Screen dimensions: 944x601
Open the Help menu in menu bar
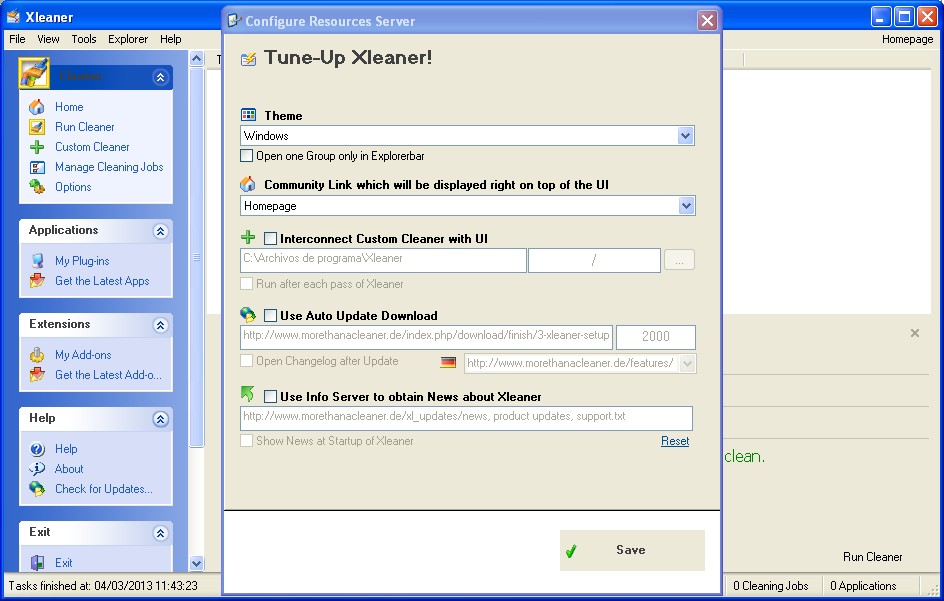tap(170, 39)
